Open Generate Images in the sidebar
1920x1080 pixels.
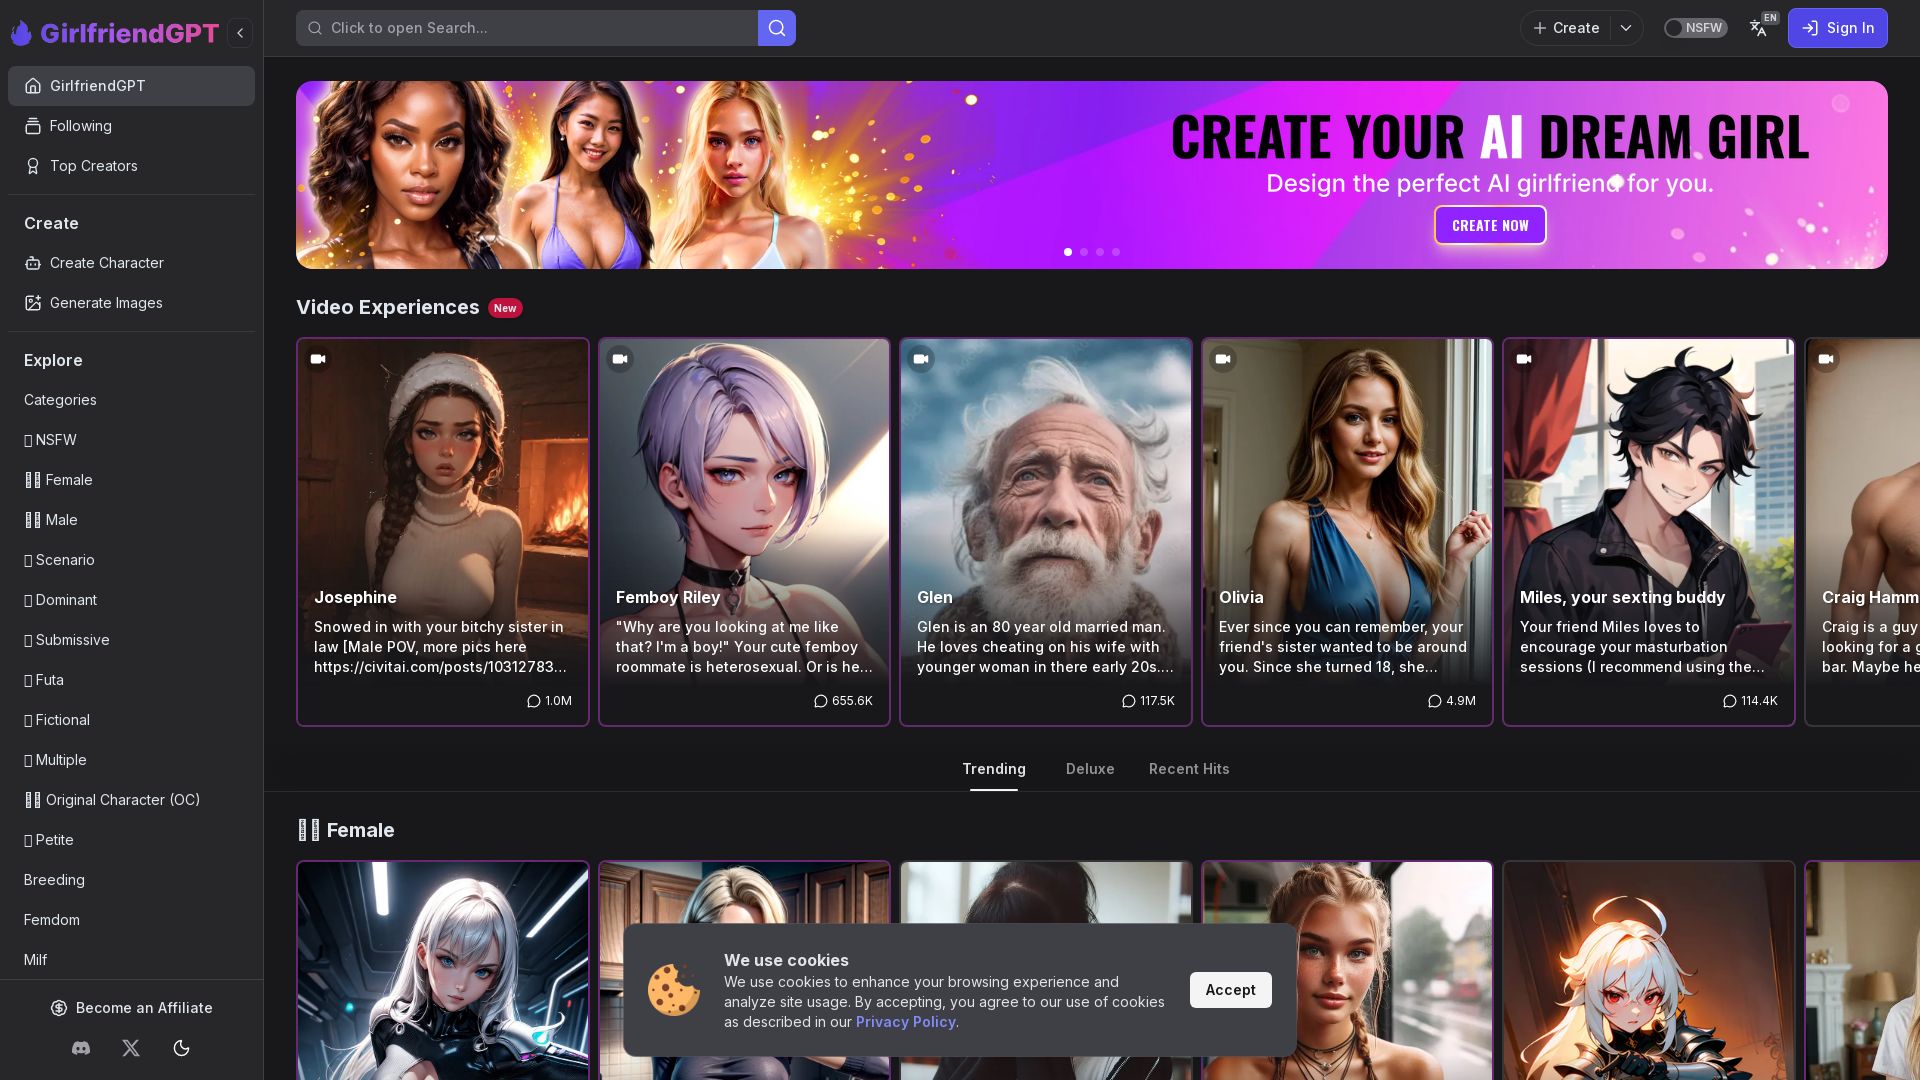106,303
